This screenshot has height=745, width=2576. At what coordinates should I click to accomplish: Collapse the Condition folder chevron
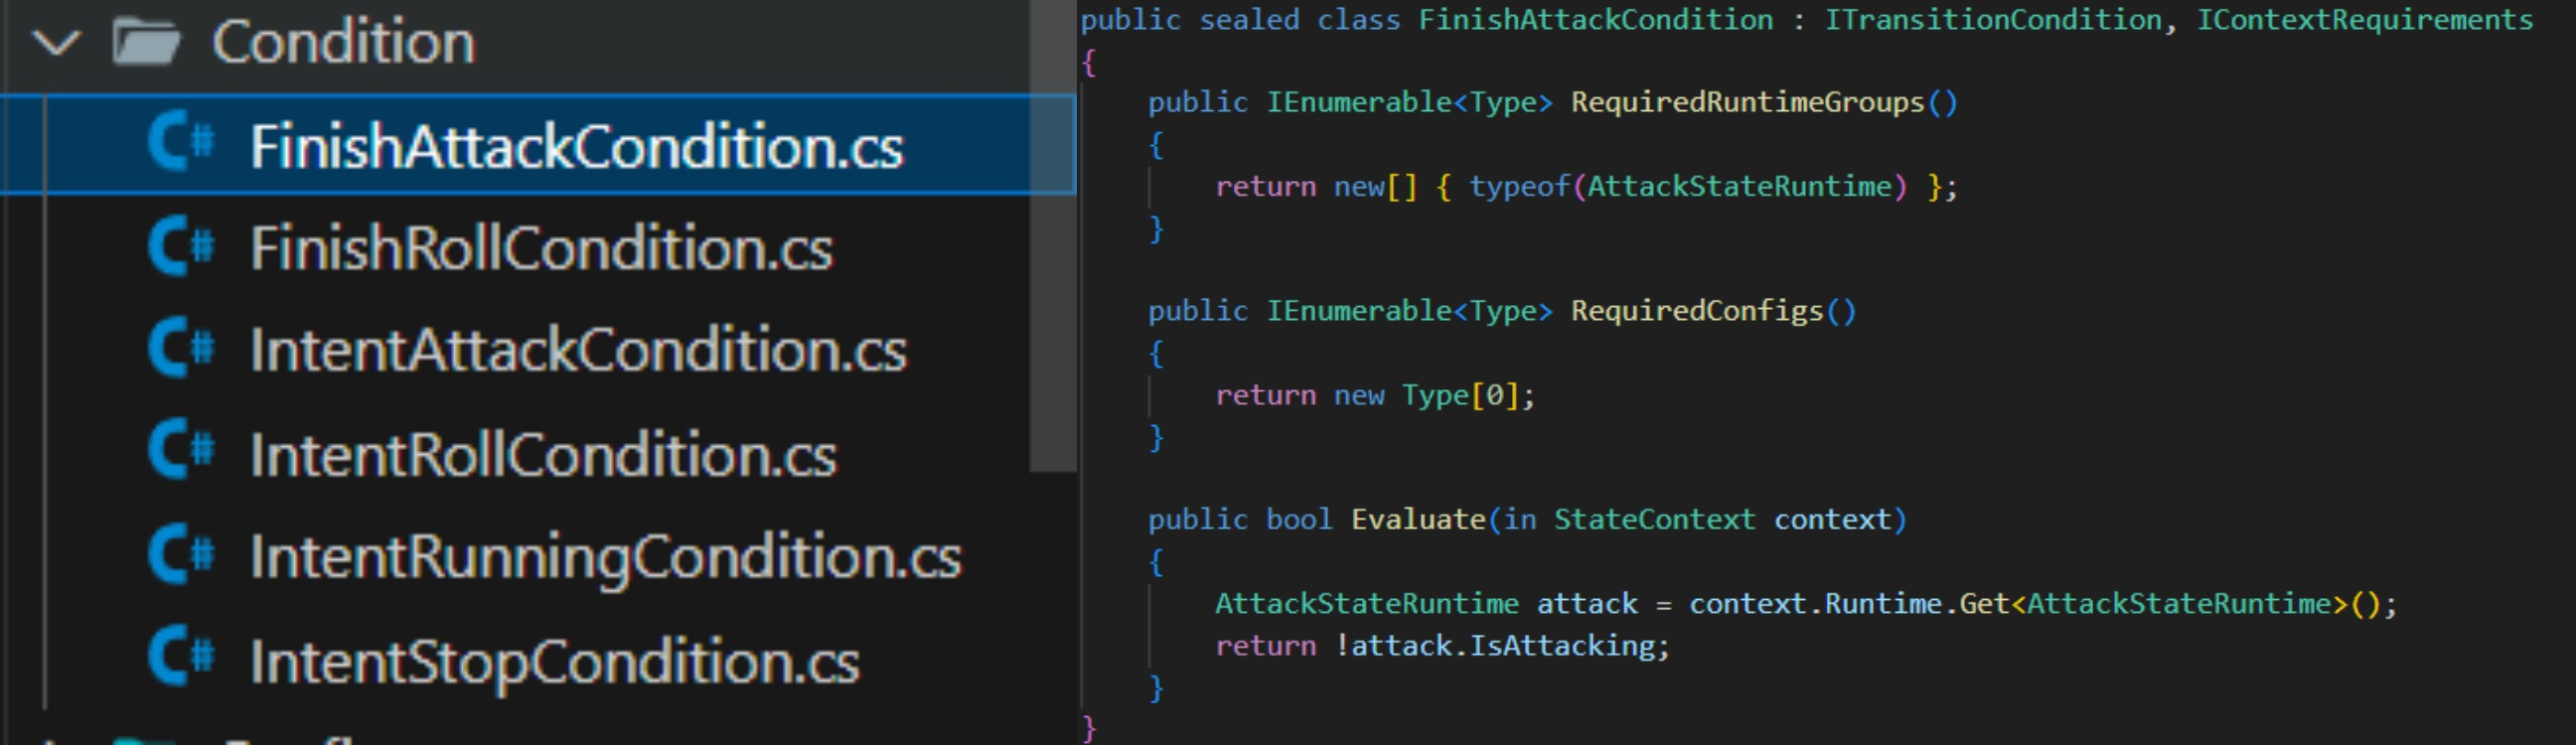click(x=56, y=42)
